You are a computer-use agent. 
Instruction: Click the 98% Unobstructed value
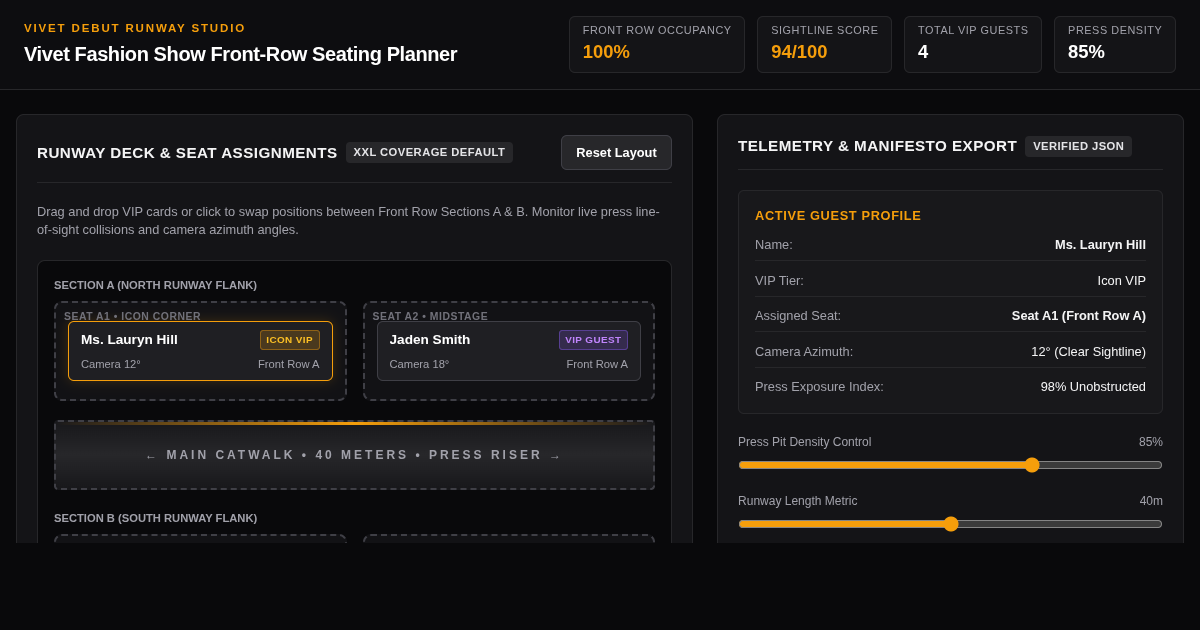pos(1093,386)
